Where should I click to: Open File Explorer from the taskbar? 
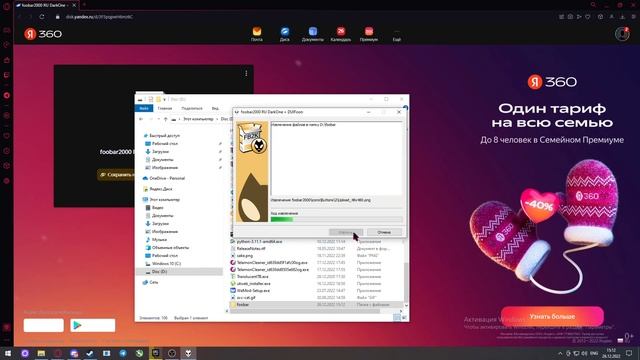pyautogui.click(x=41, y=353)
